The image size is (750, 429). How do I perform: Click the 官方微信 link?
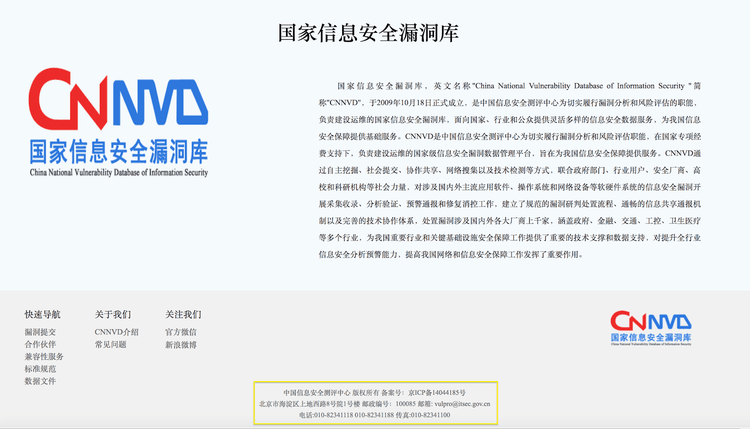[181, 332]
